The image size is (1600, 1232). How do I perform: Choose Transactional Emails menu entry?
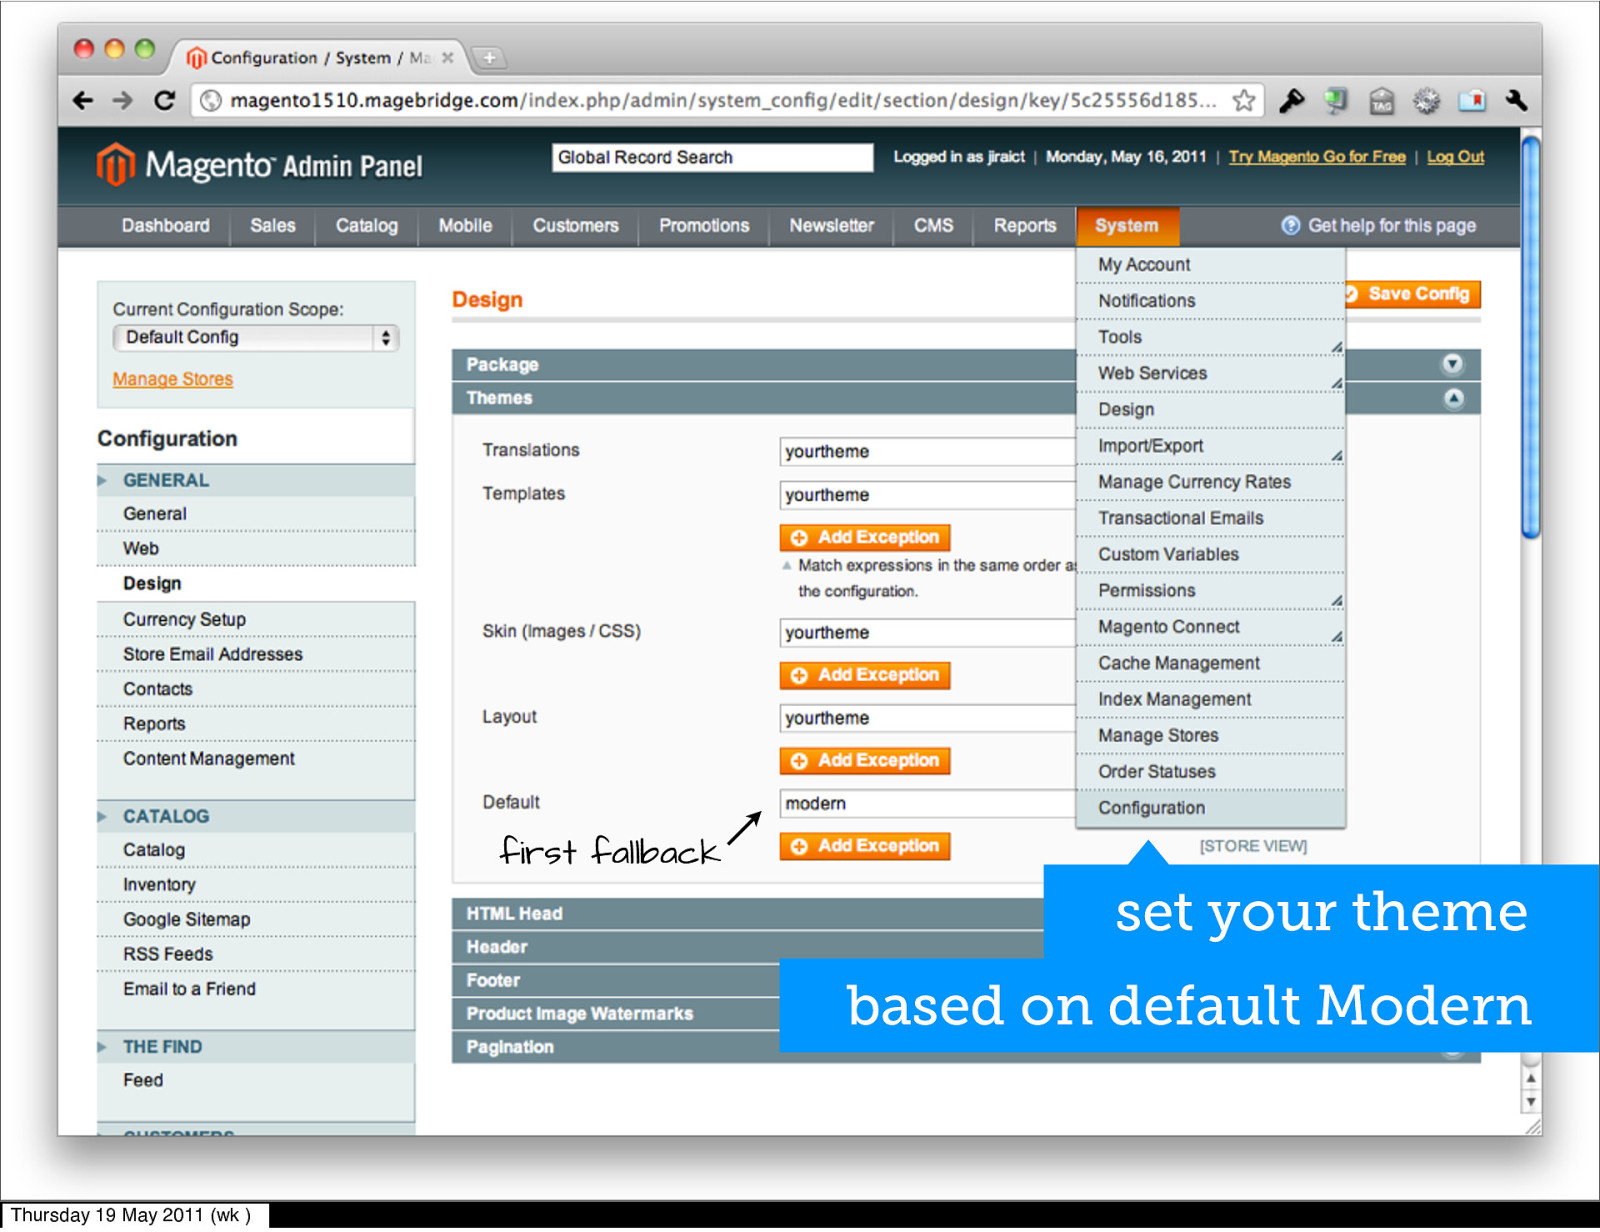tap(1210, 518)
